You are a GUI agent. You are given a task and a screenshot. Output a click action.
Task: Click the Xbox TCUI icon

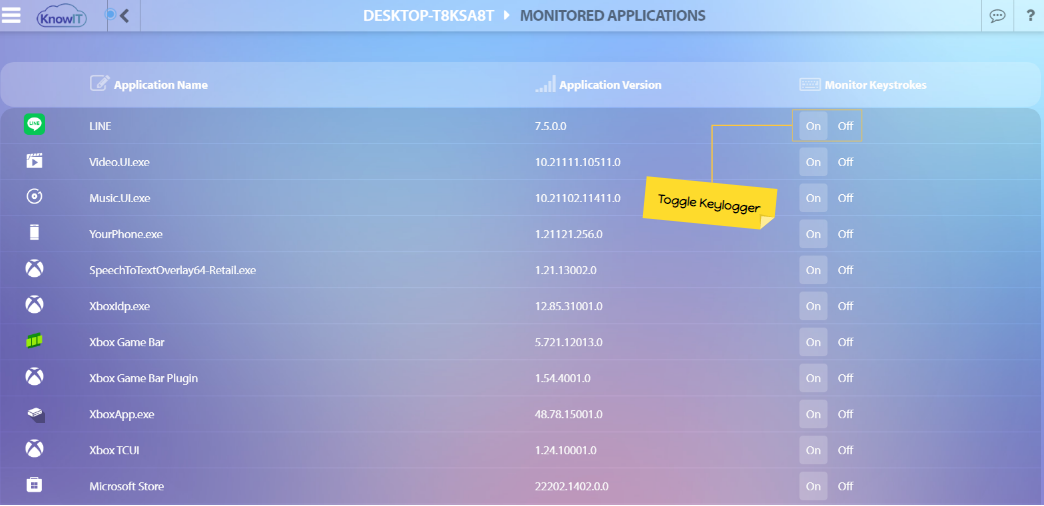tap(35, 449)
